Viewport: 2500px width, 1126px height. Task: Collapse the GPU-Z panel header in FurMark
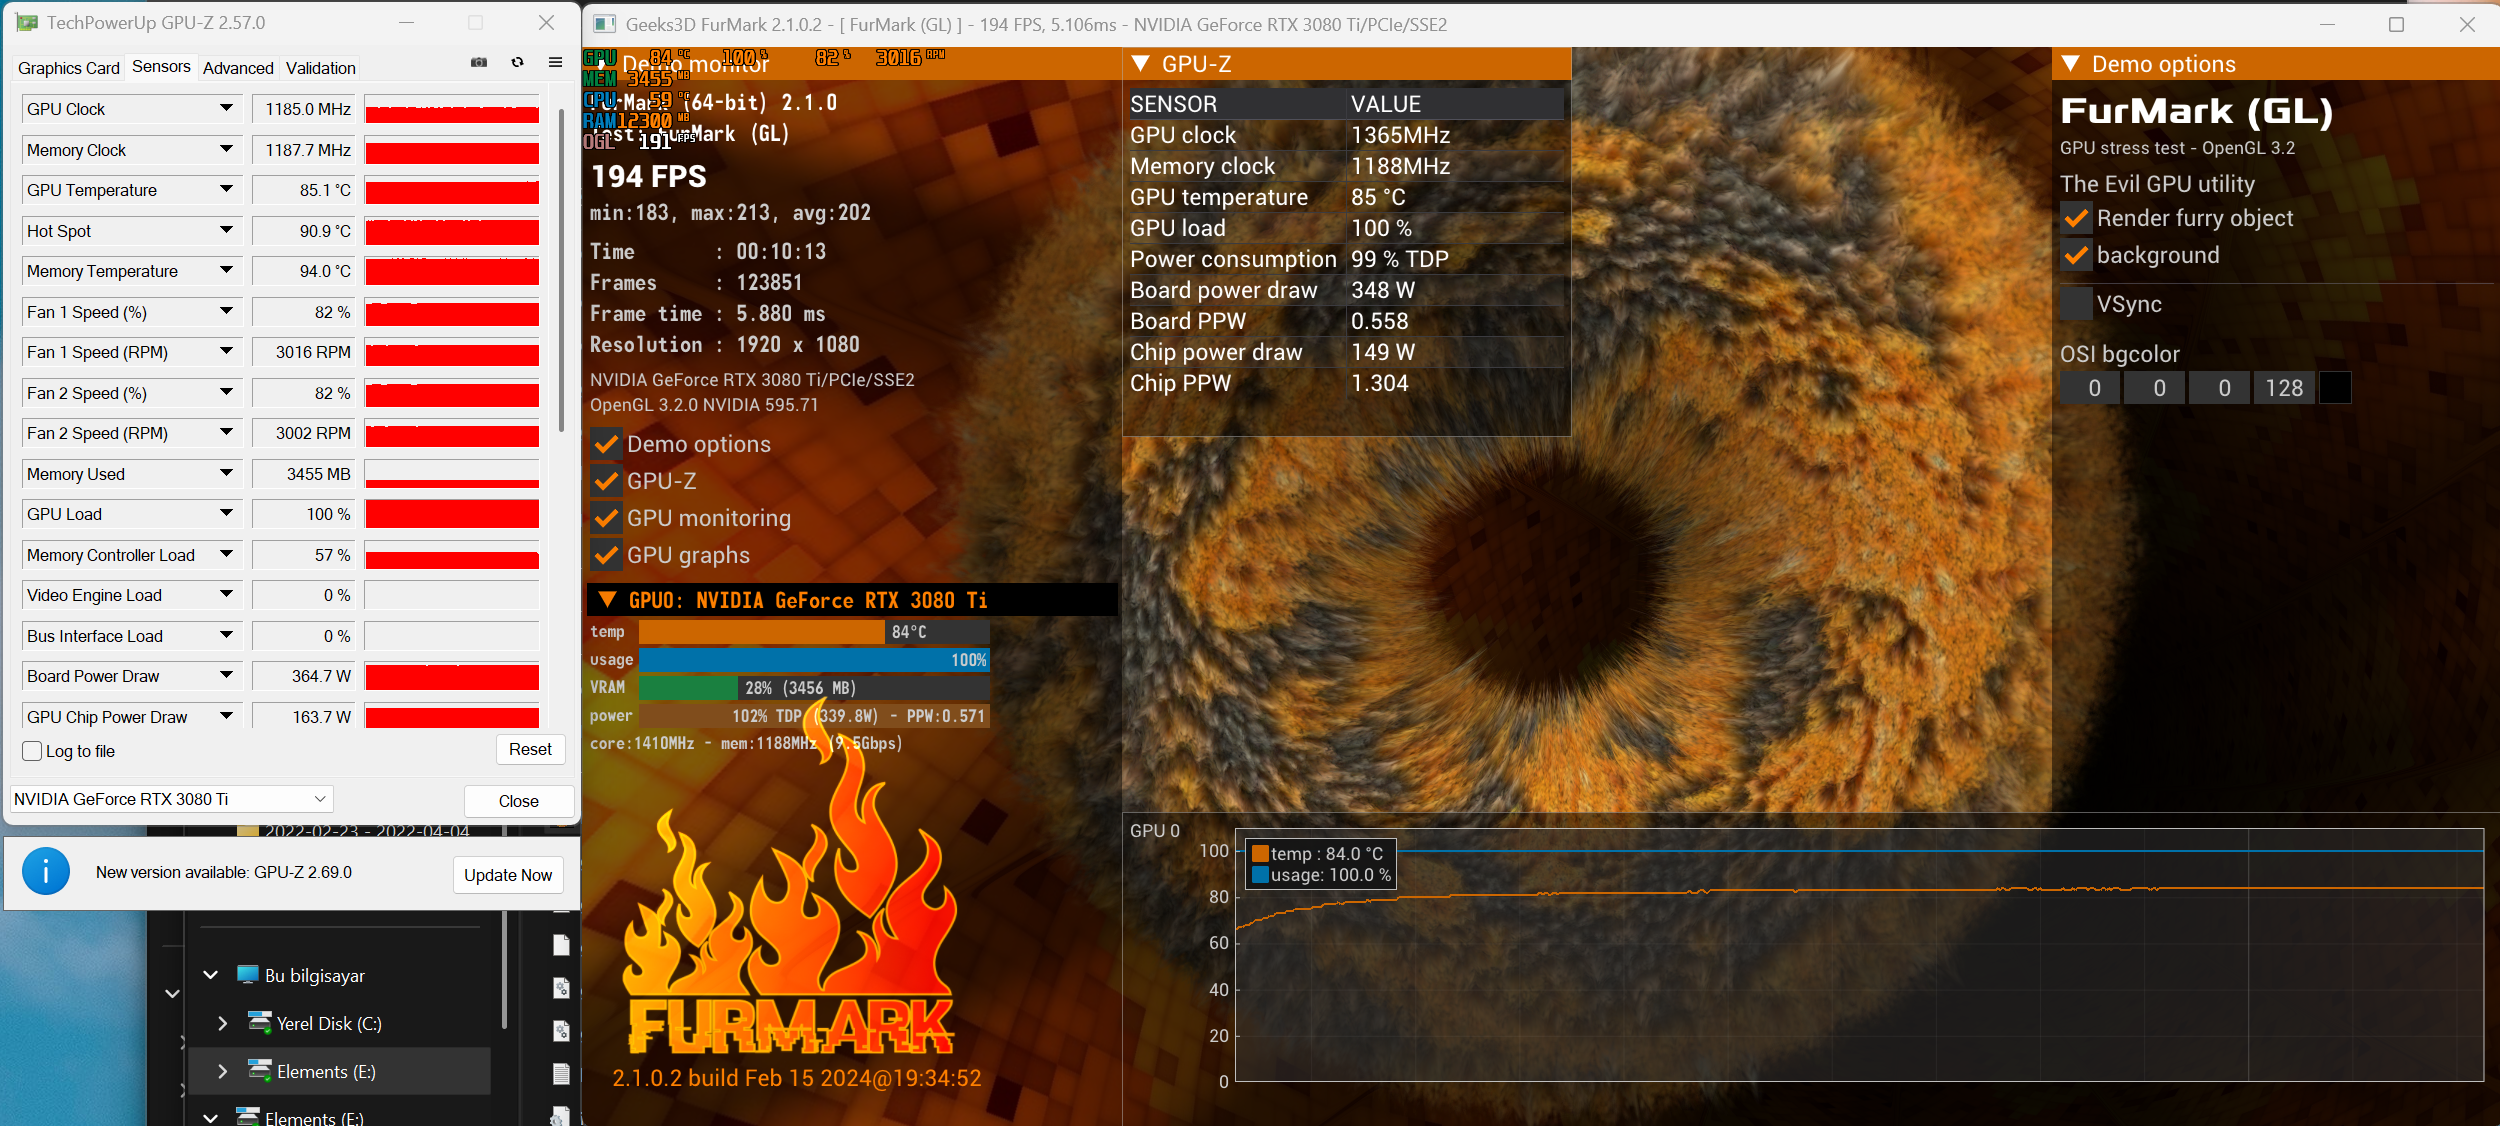tap(1140, 64)
